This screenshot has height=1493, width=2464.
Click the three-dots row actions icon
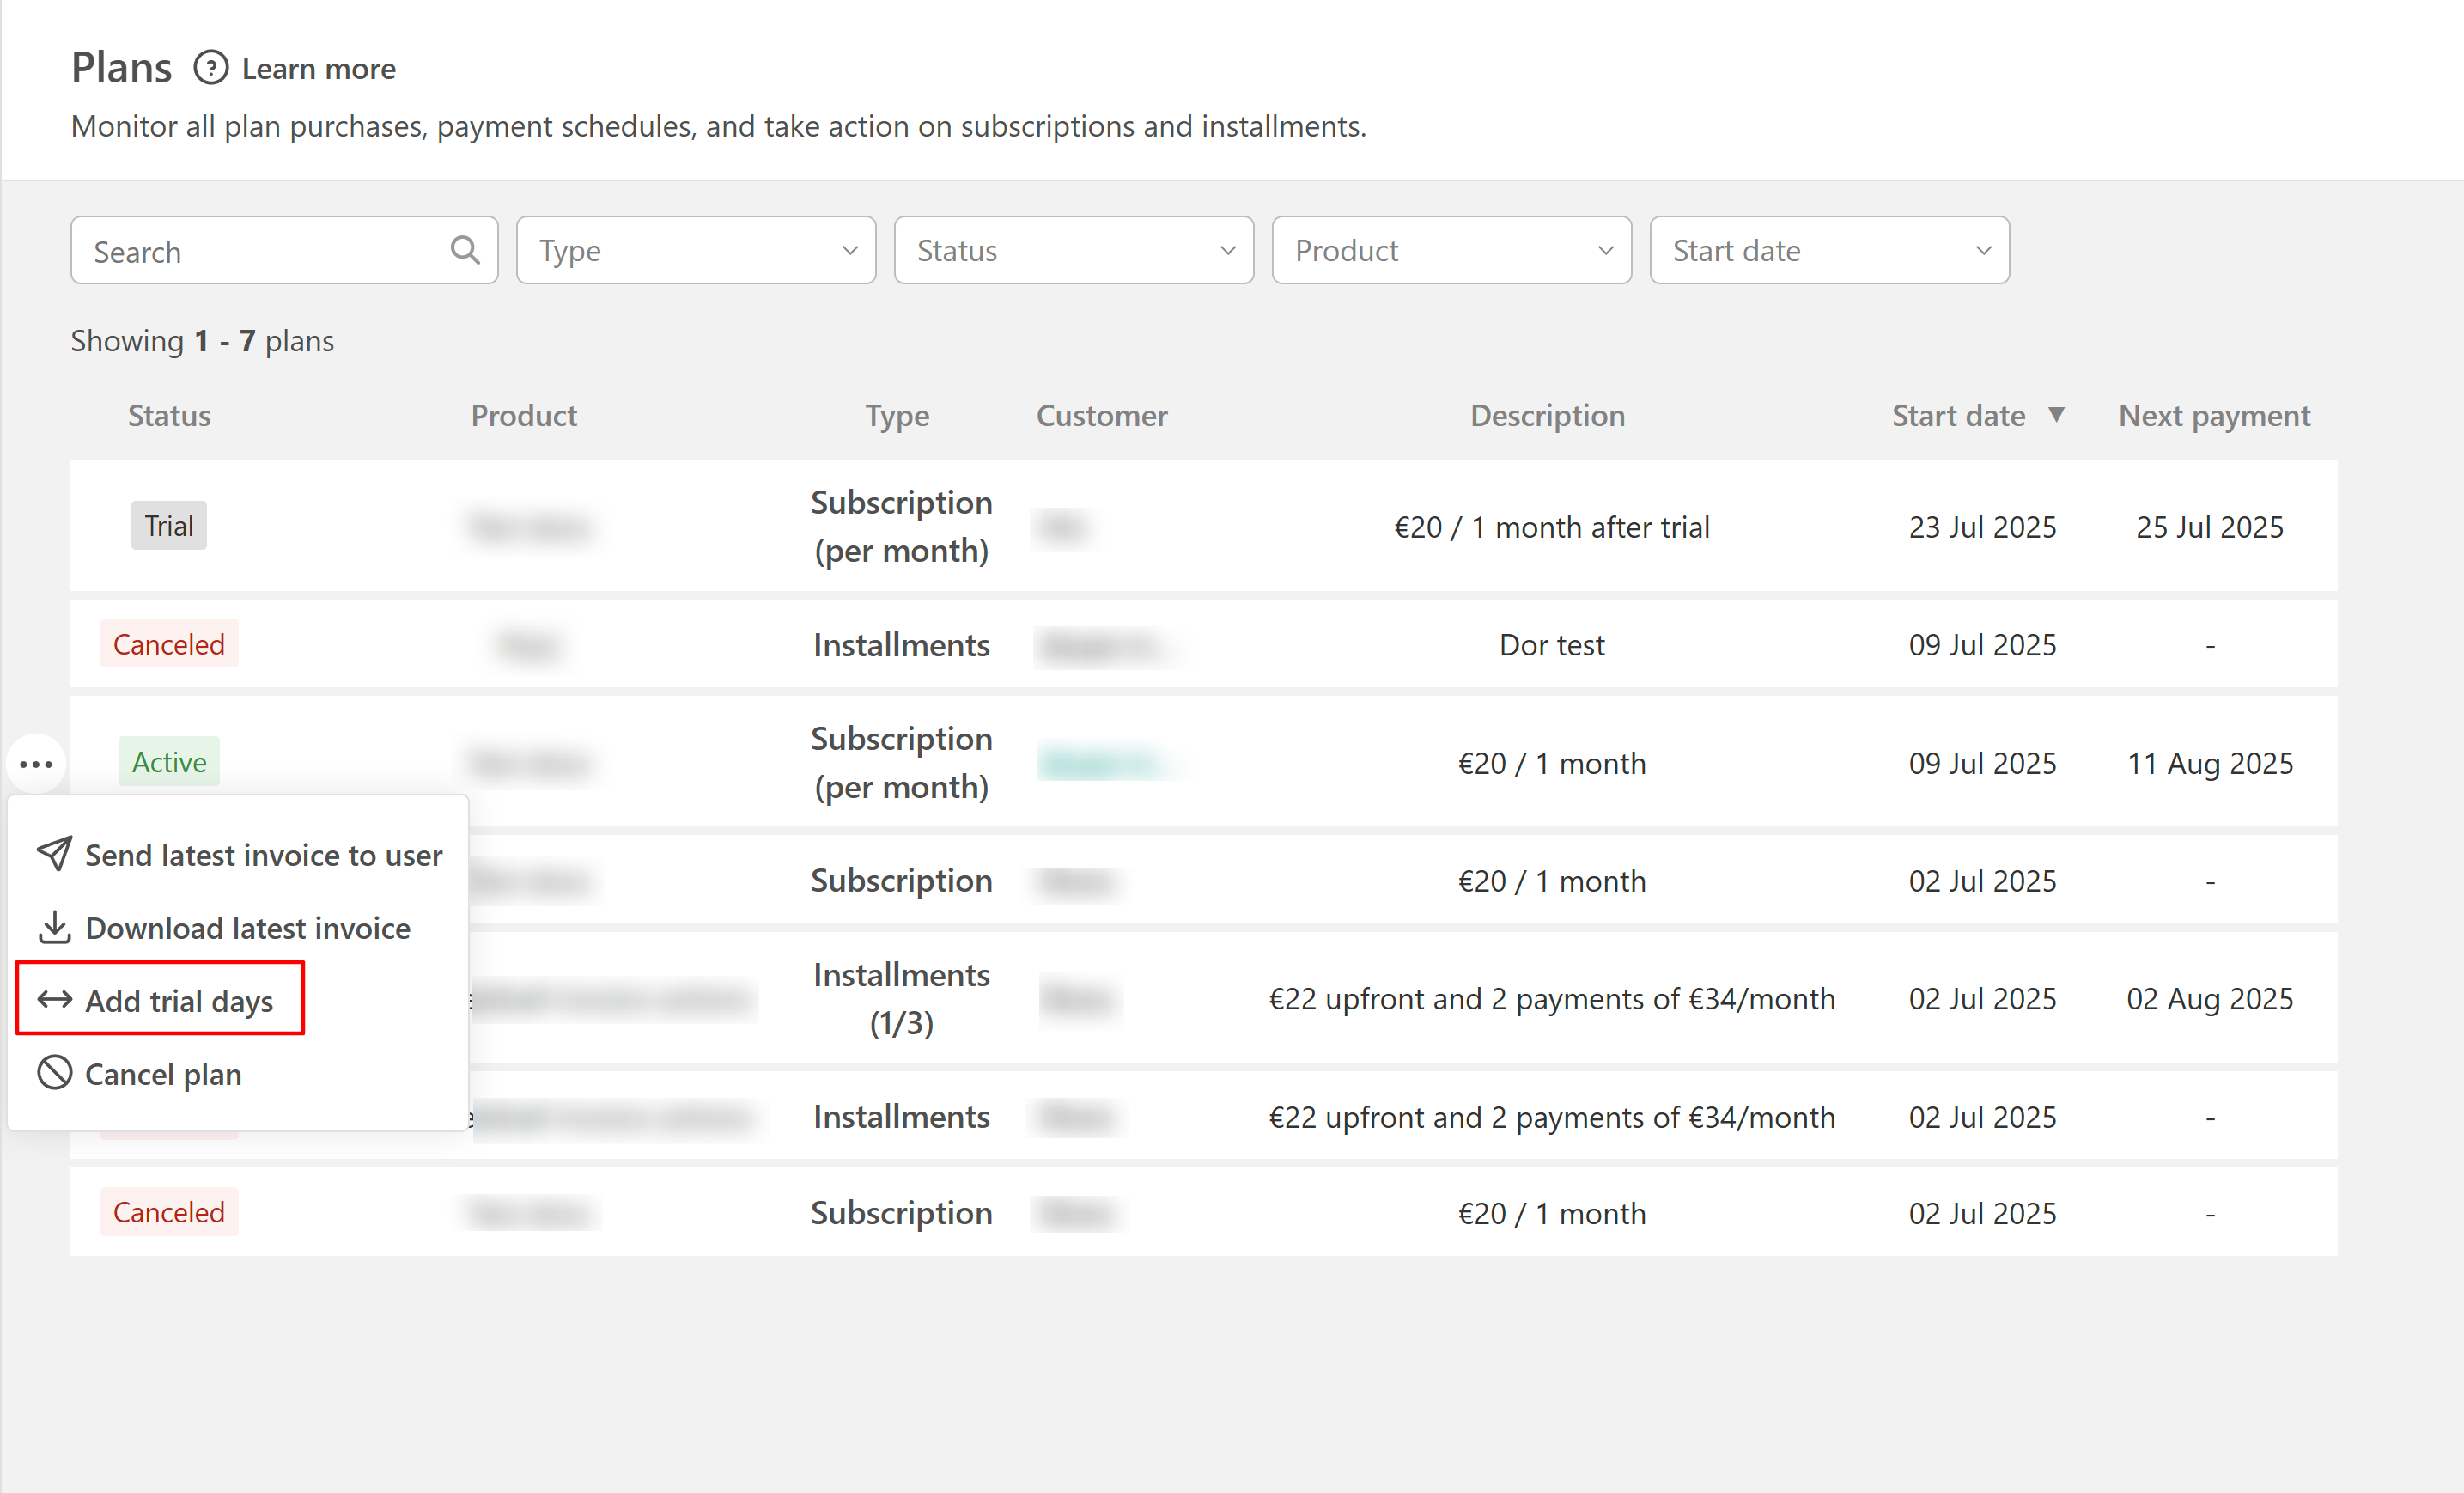pos(36,765)
